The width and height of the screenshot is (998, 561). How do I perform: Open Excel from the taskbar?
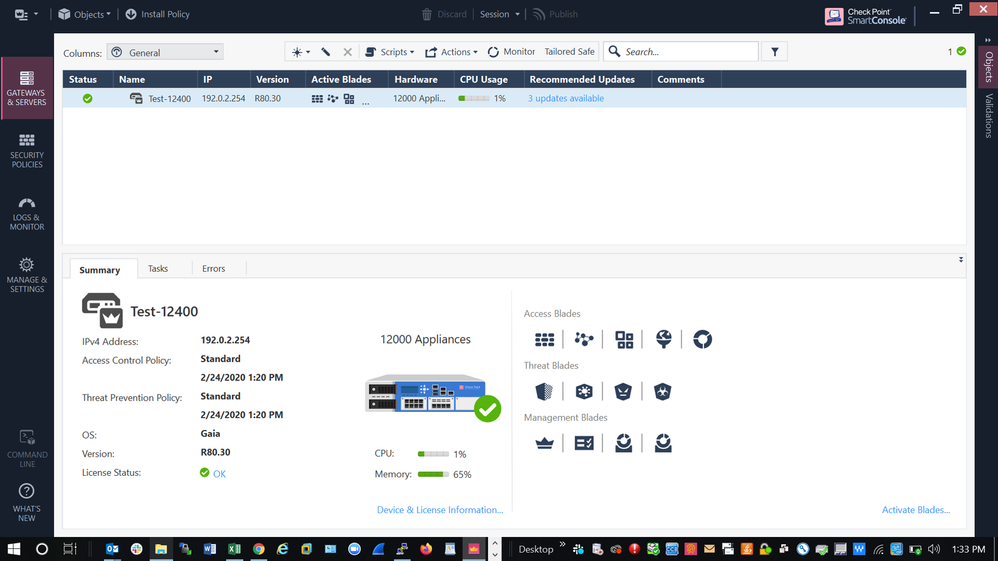coord(234,549)
